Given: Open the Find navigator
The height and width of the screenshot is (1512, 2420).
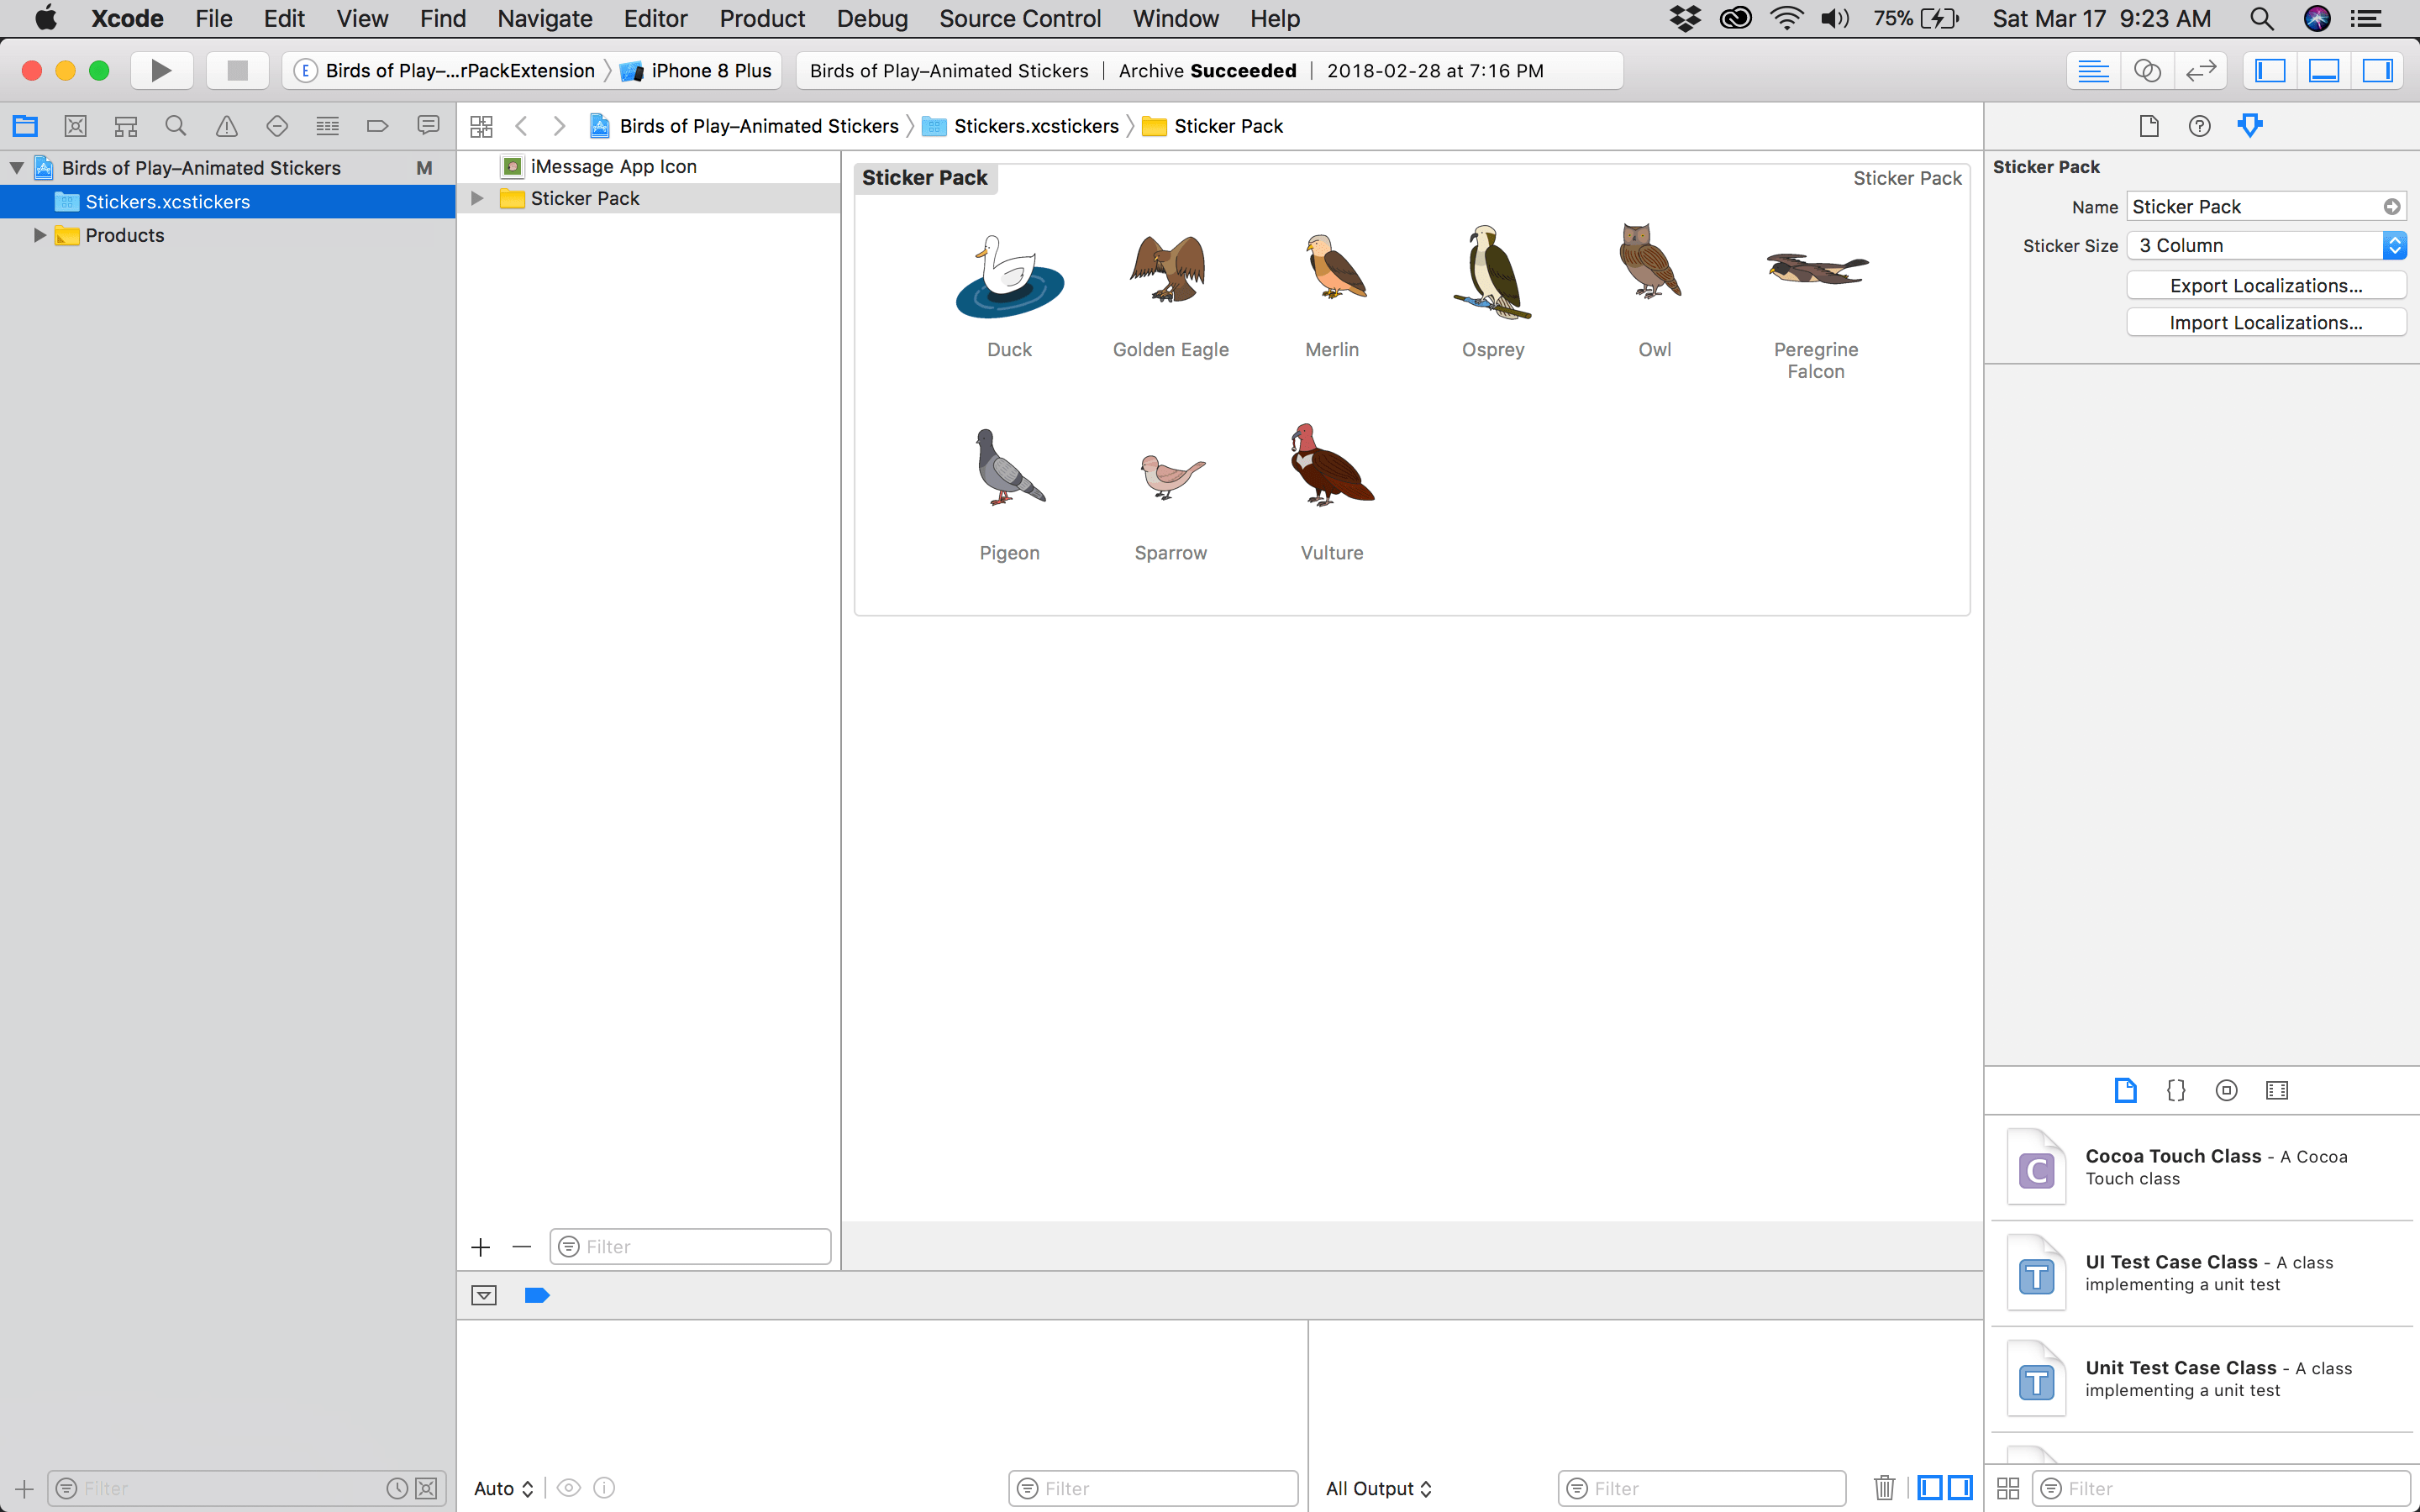Looking at the screenshot, I should coord(176,125).
